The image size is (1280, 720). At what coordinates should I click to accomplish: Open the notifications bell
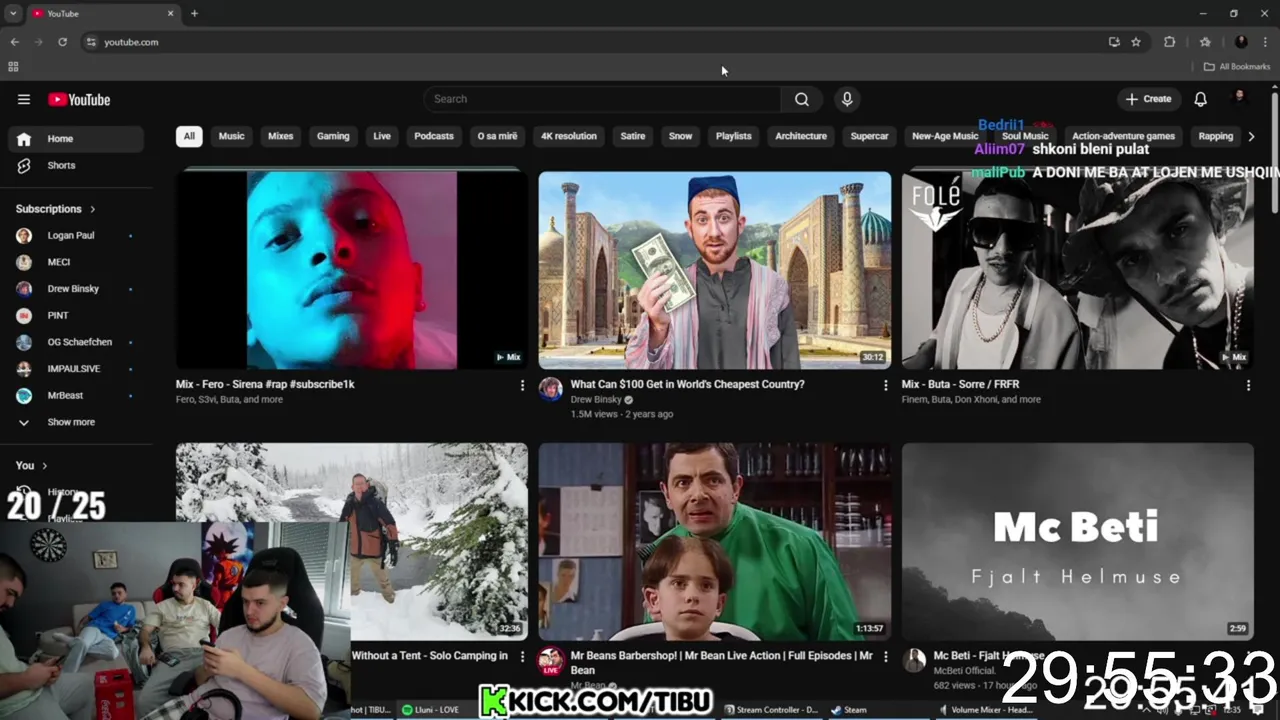click(x=1200, y=99)
